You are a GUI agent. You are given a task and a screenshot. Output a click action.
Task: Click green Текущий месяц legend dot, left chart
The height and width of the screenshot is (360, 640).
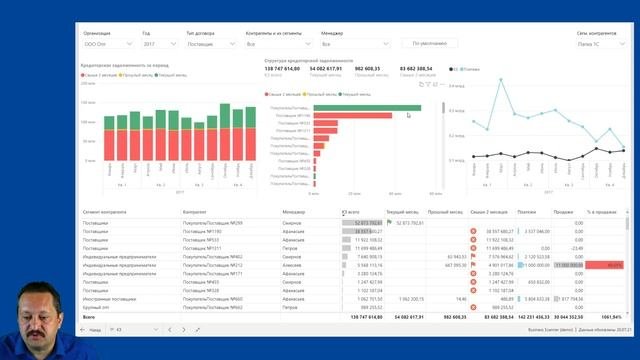(x=156, y=75)
